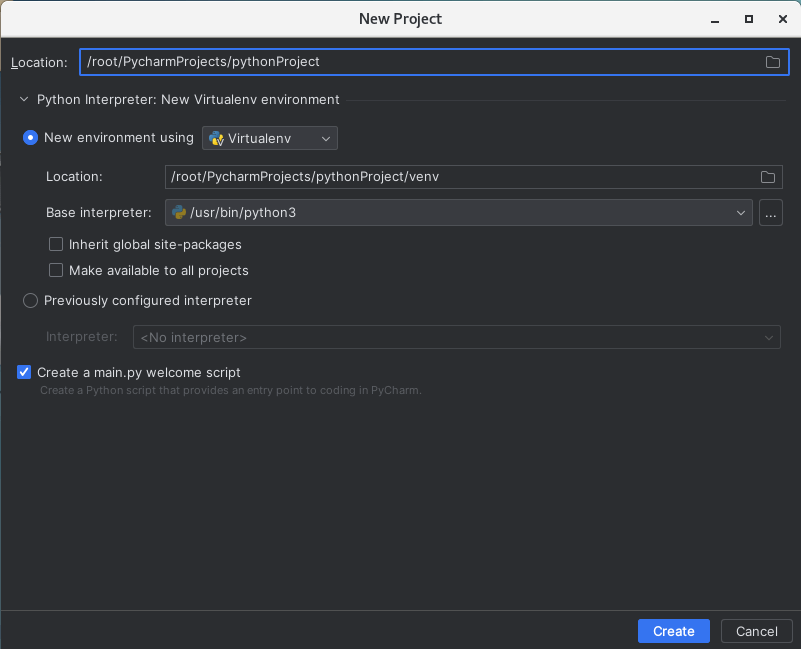Click the Create button

click(673, 631)
